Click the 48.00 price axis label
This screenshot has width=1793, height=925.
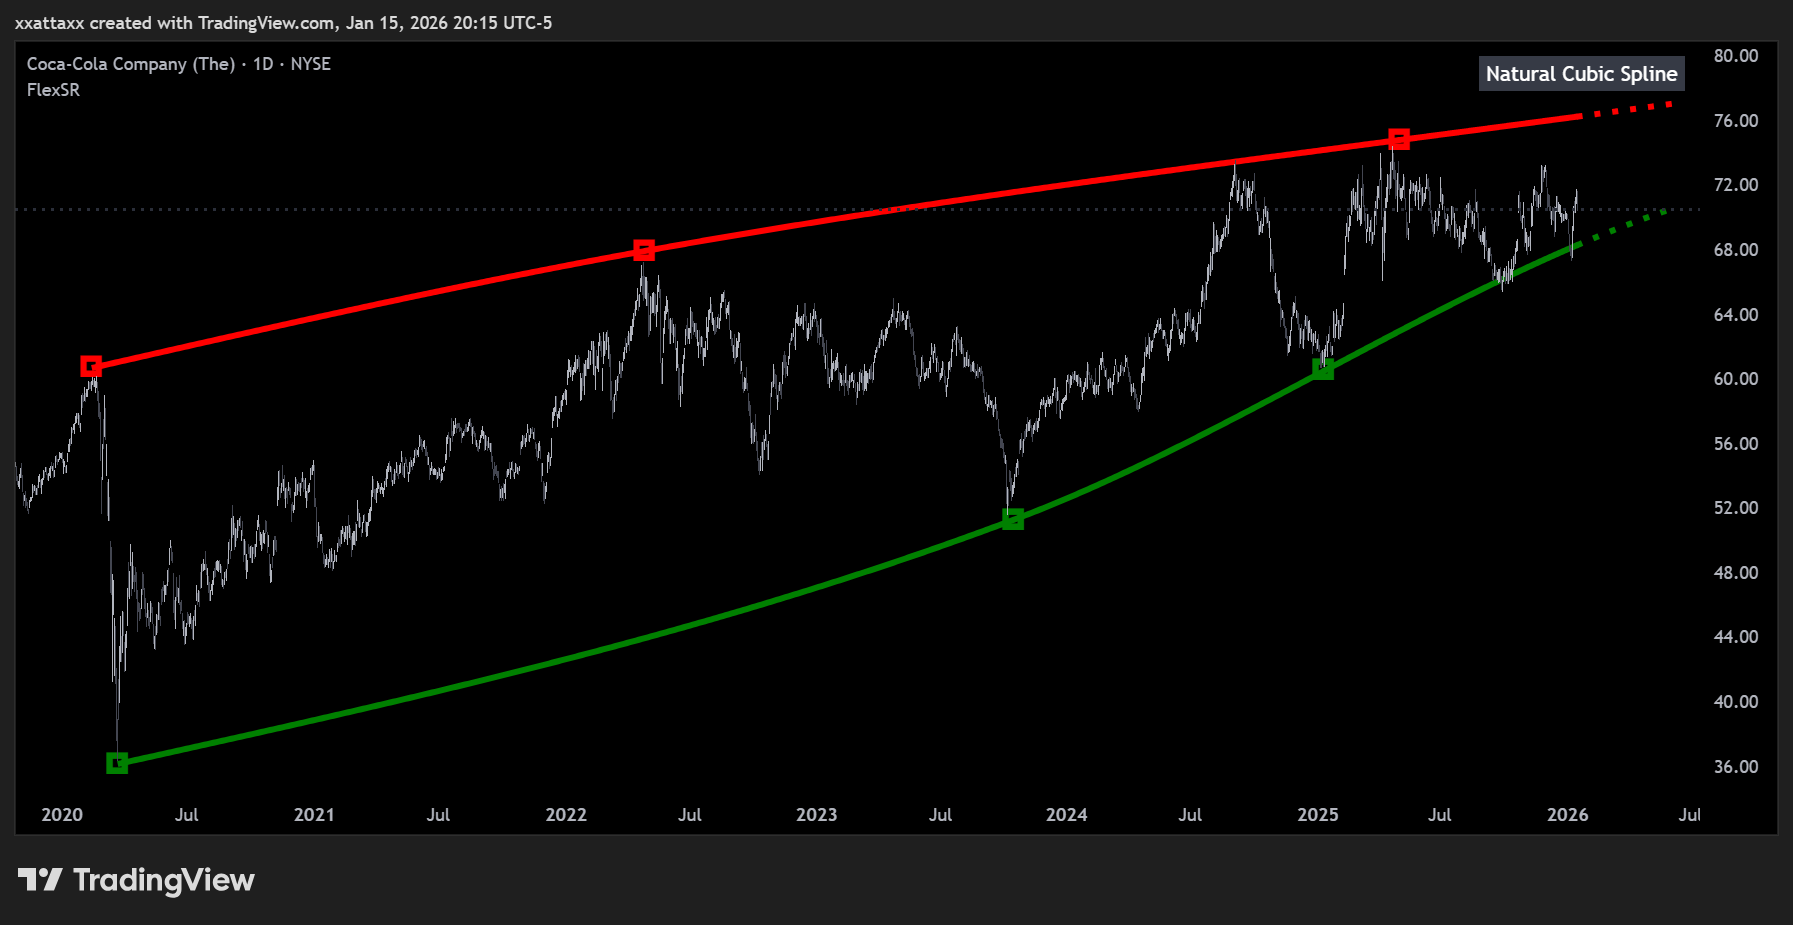coord(1735,573)
